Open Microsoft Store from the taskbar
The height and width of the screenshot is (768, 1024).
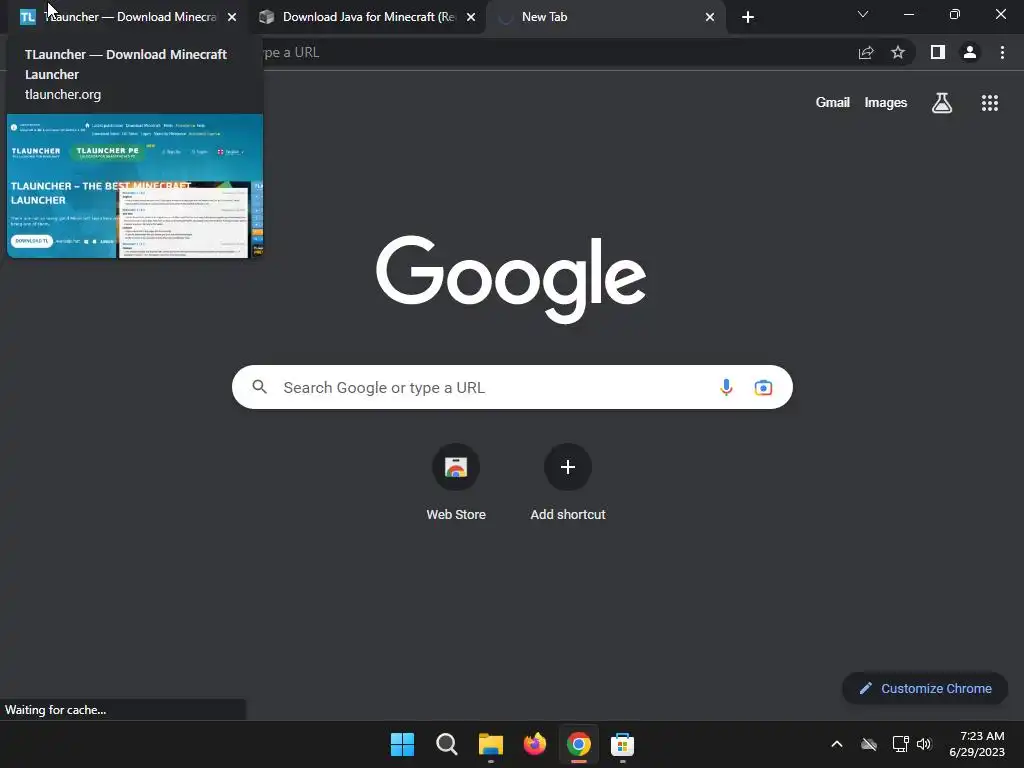pos(622,744)
